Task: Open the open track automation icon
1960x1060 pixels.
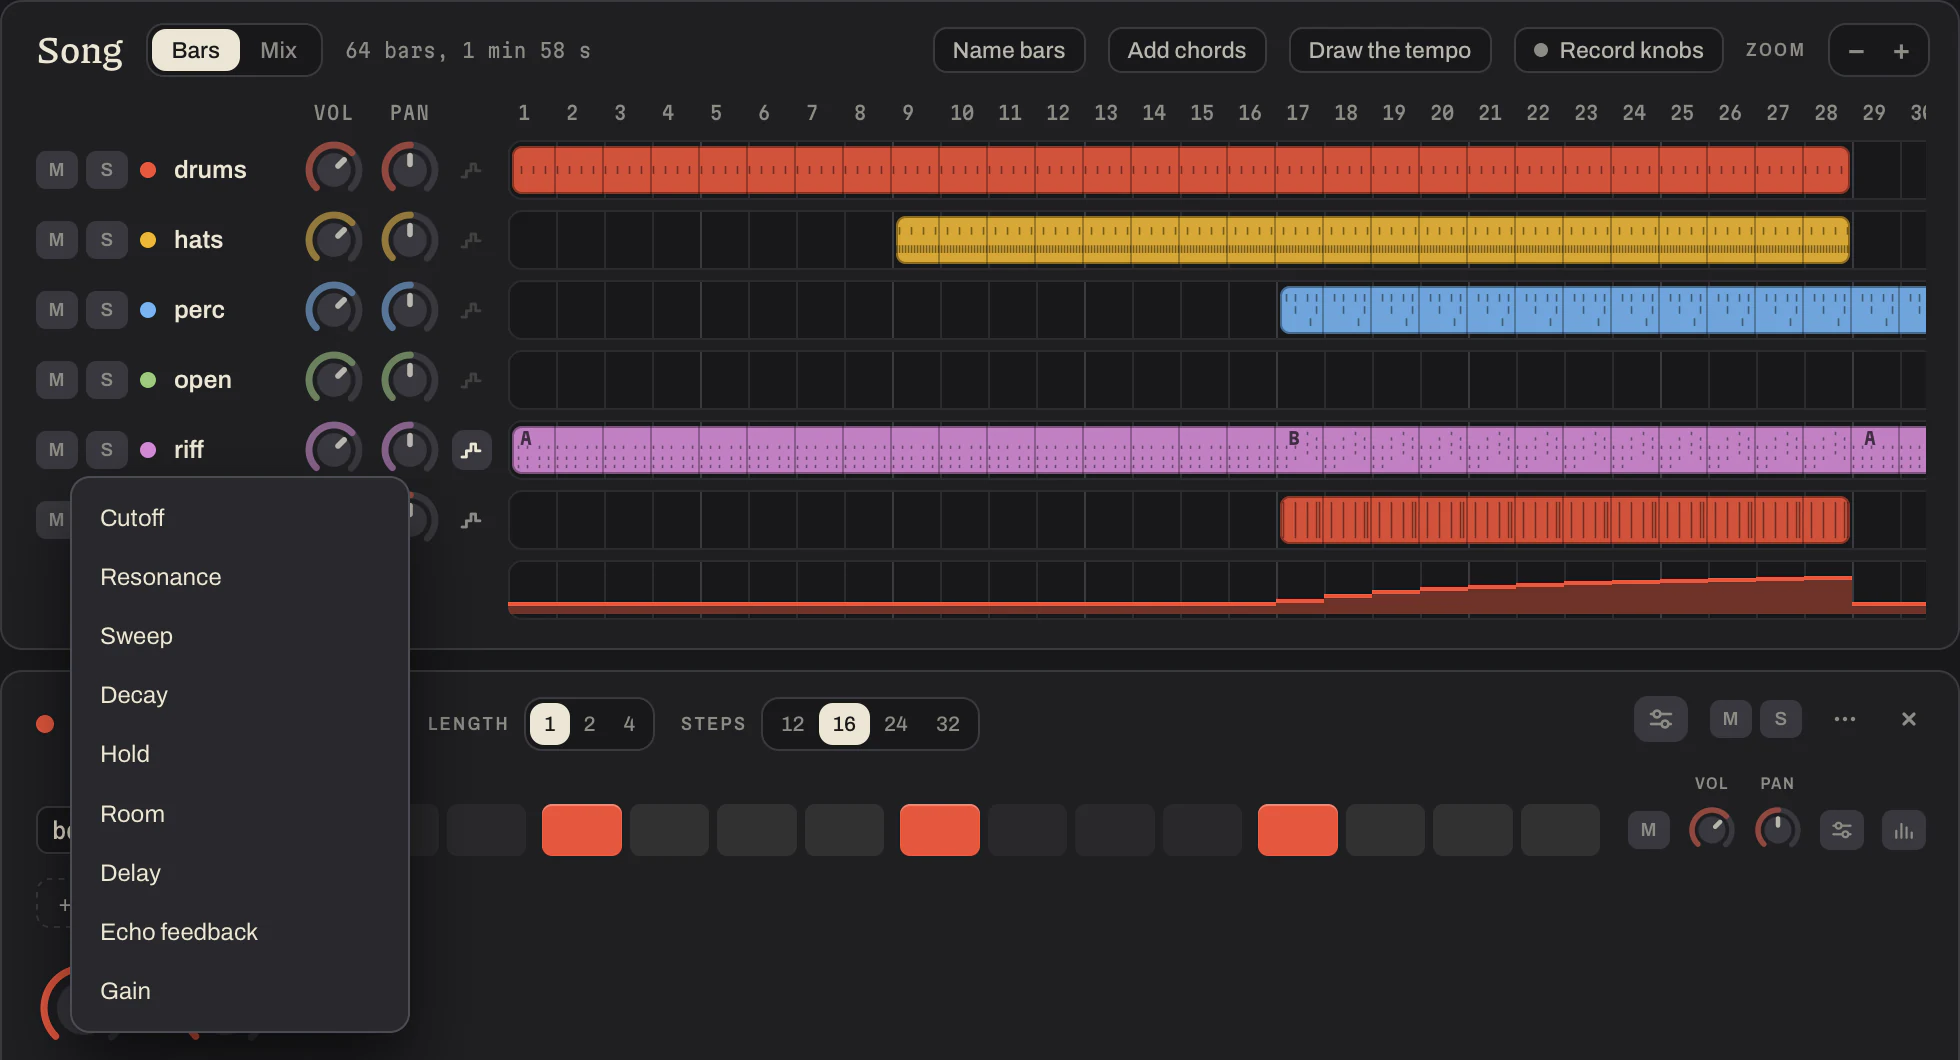Action: tap(471, 380)
